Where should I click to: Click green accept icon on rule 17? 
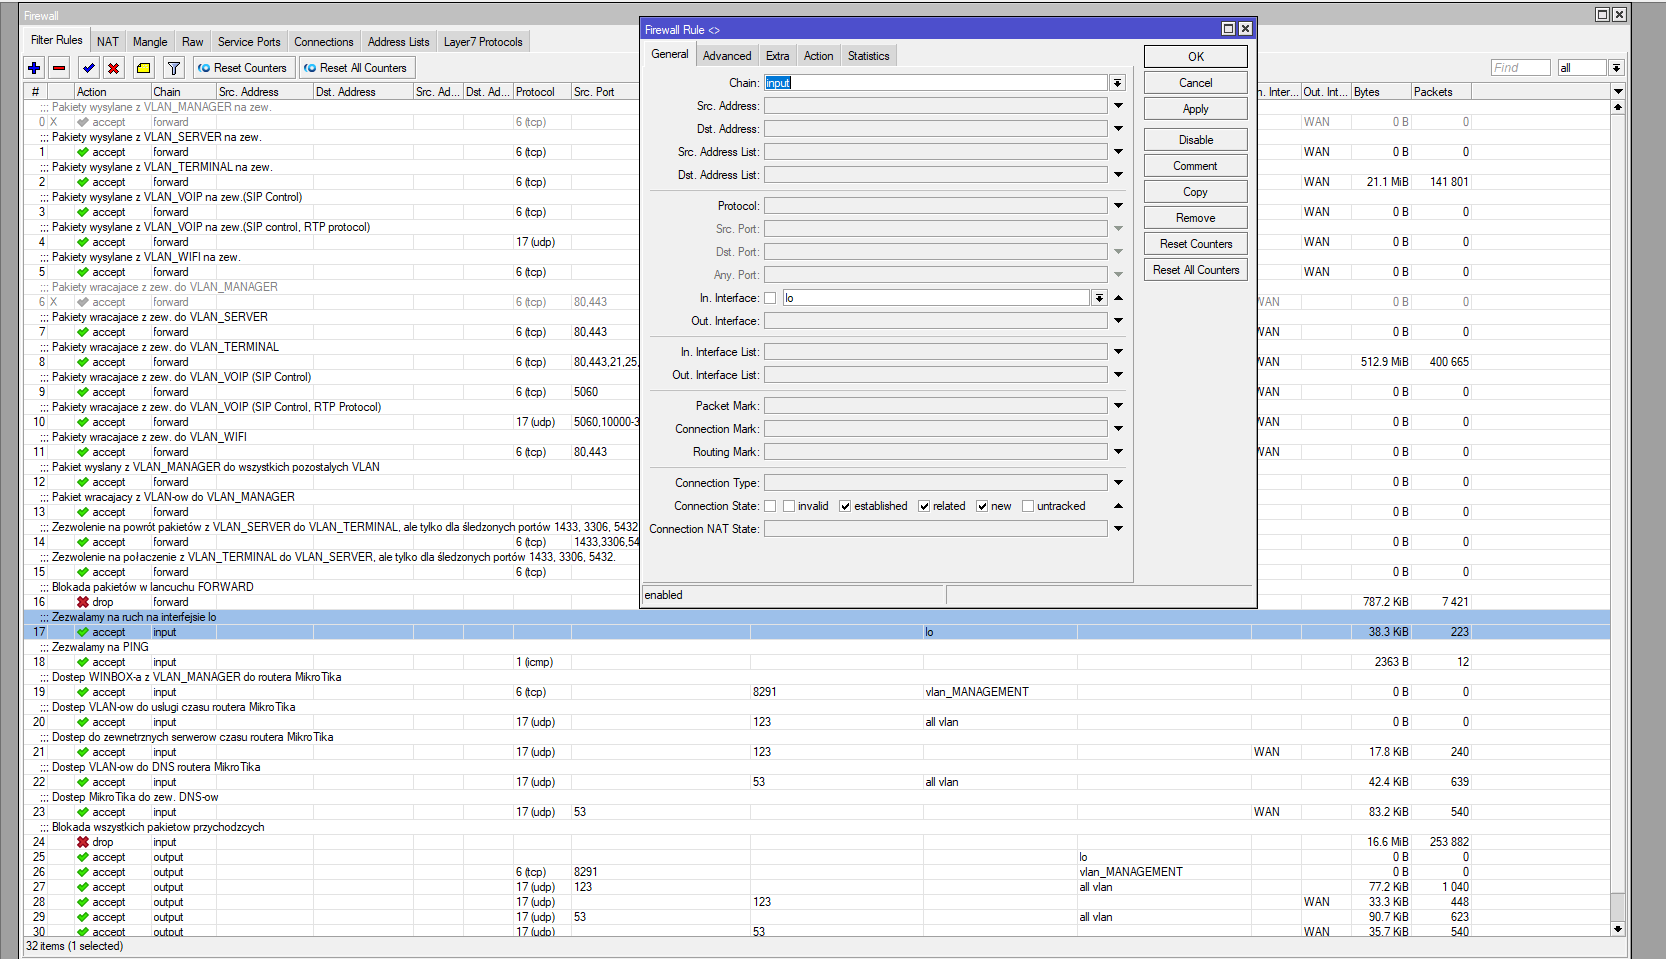click(83, 632)
